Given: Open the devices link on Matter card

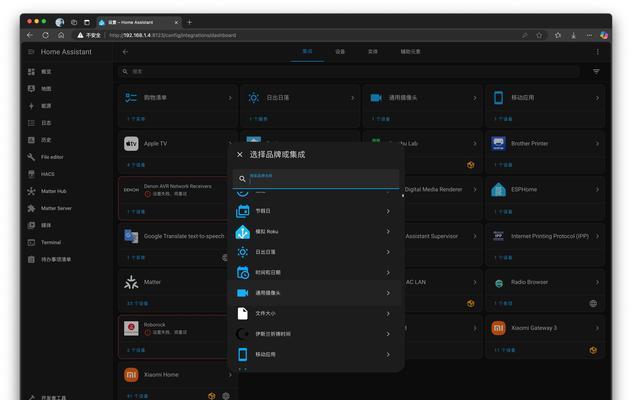Looking at the screenshot, I should click(137, 304).
